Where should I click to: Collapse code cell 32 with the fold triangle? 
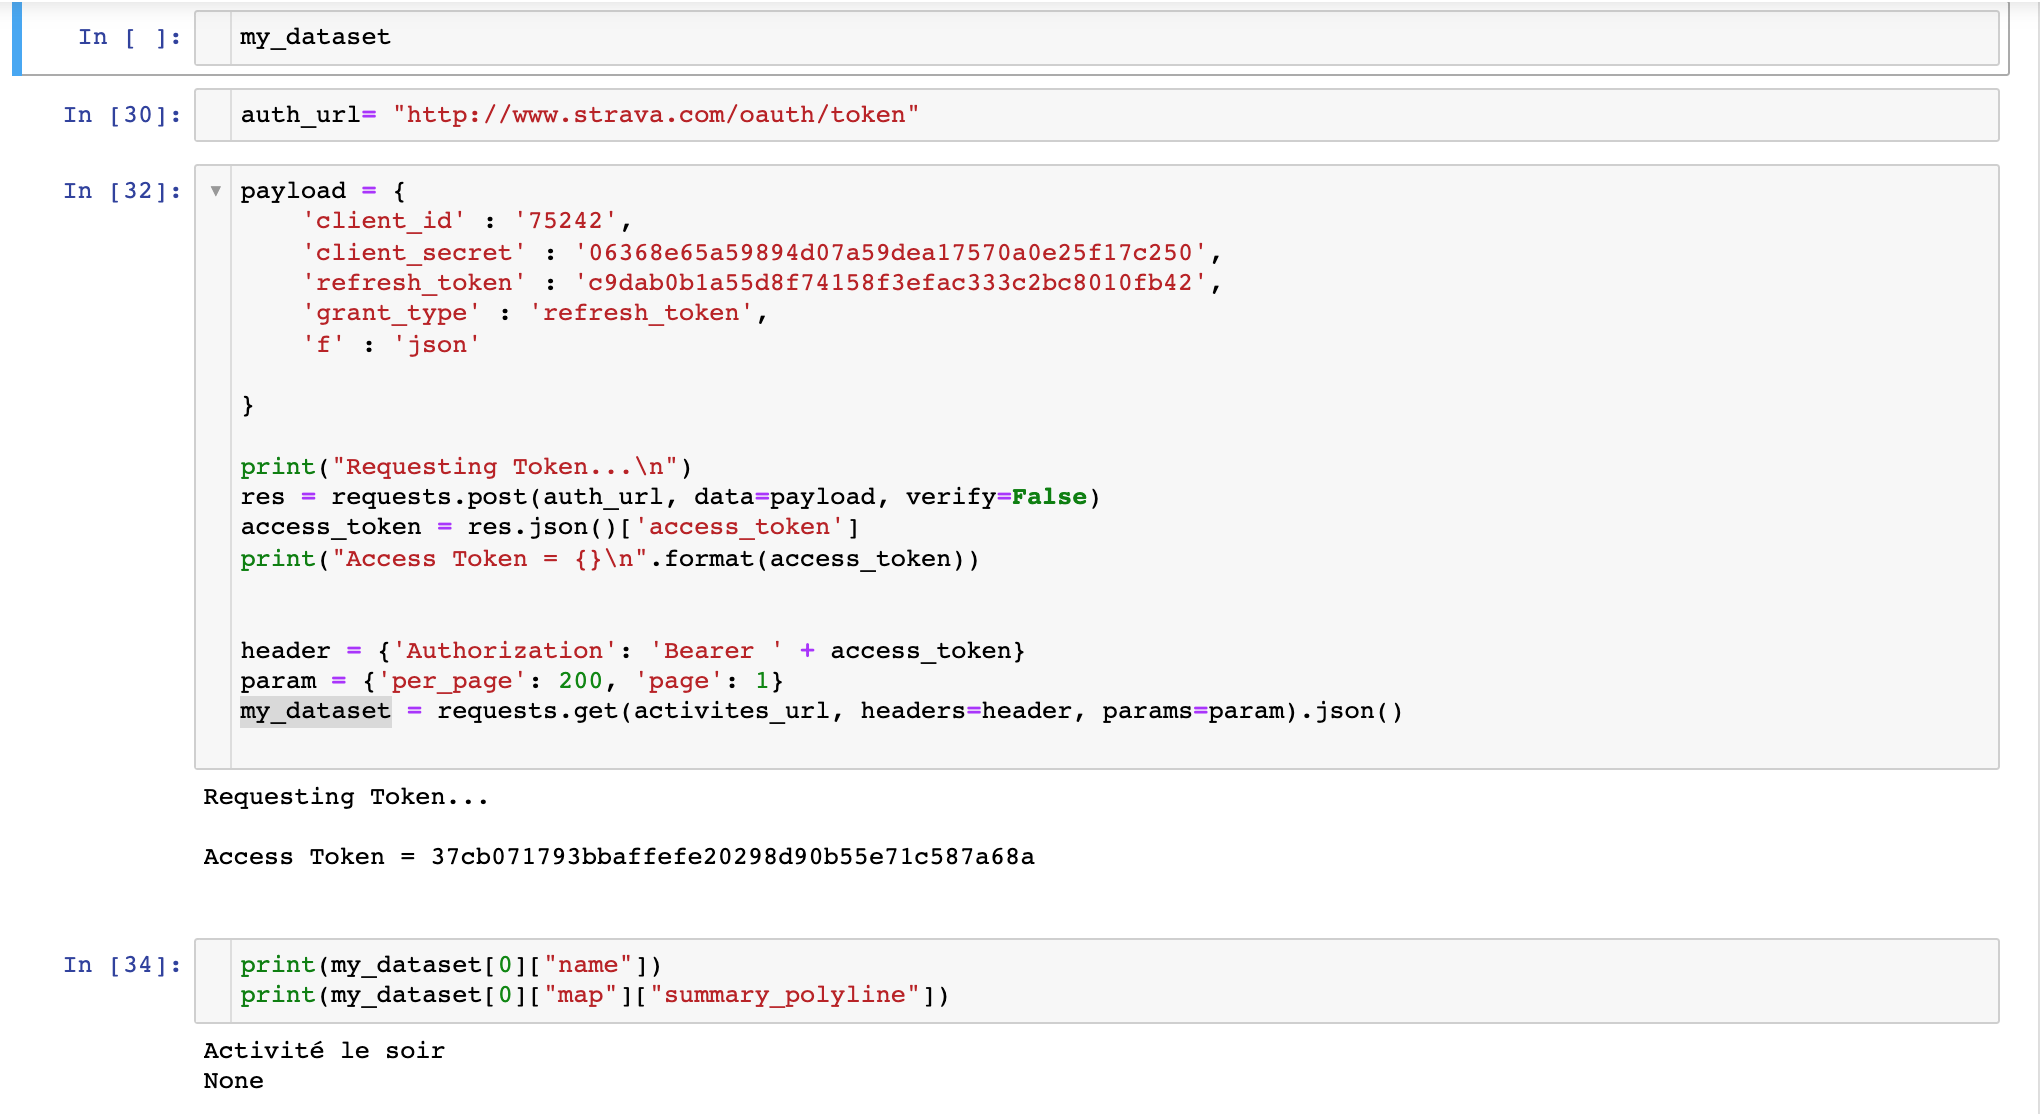pos(215,191)
